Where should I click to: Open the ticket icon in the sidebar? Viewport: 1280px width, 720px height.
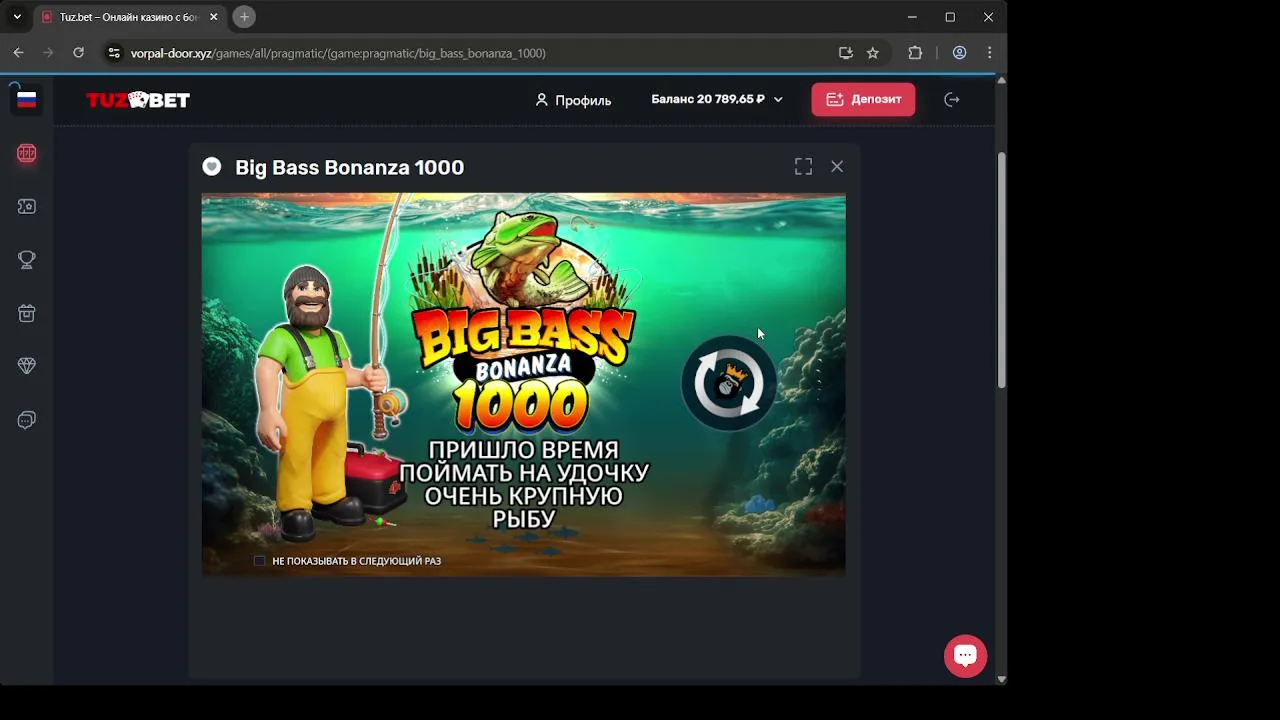tap(27, 206)
